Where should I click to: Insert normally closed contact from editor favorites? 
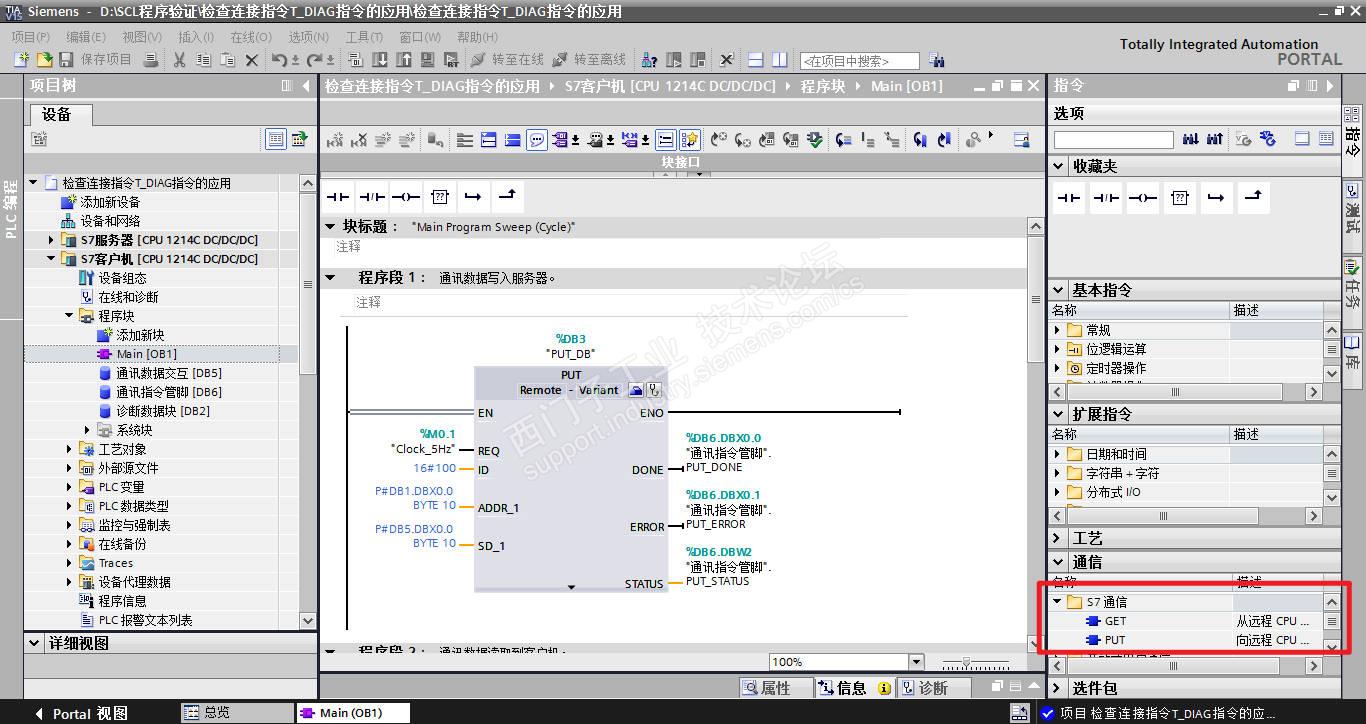tap(372, 197)
